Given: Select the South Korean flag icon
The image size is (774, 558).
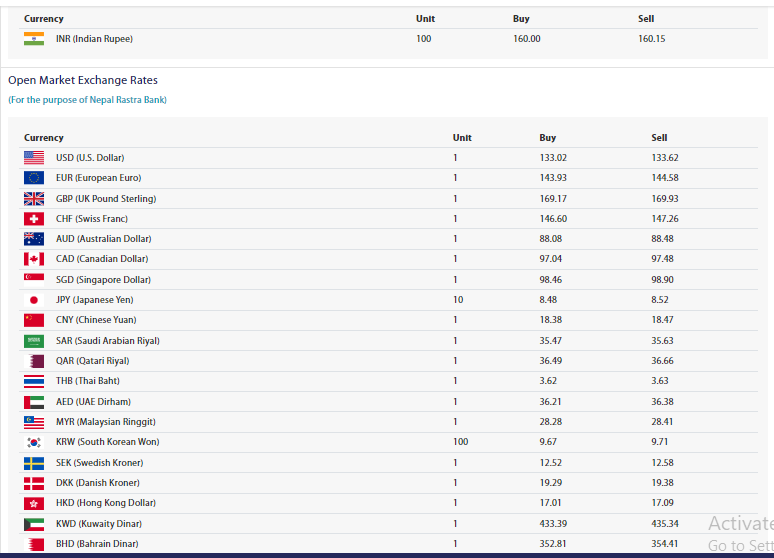Looking at the screenshot, I should pyautogui.click(x=34, y=442).
